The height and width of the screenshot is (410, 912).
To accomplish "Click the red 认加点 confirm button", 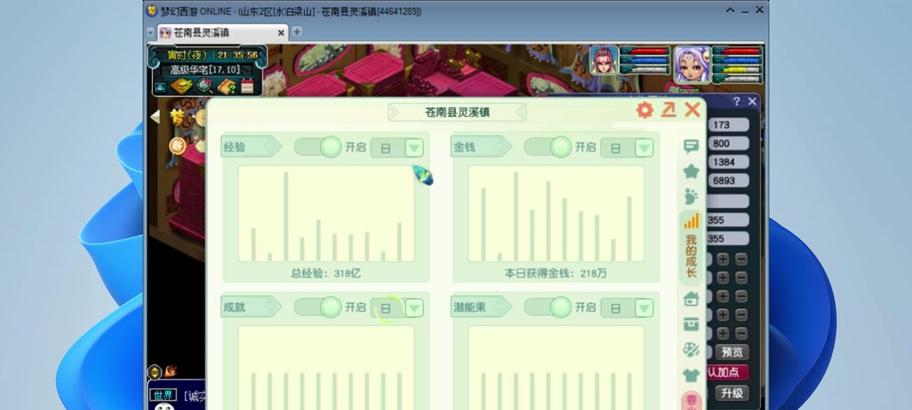I will tap(727, 372).
